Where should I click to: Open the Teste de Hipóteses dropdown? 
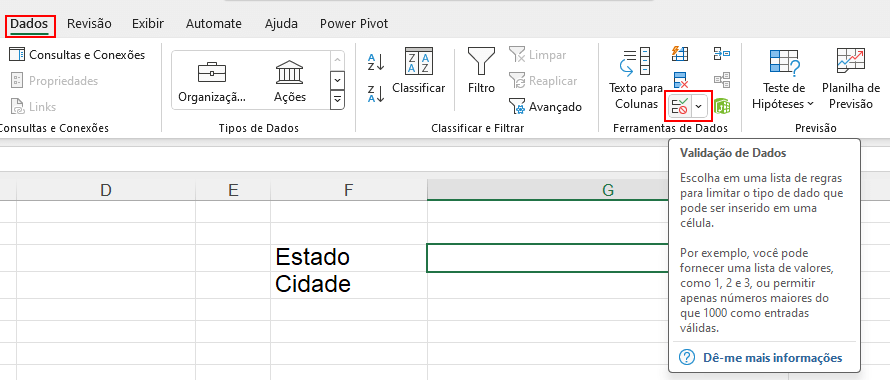coord(783,78)
